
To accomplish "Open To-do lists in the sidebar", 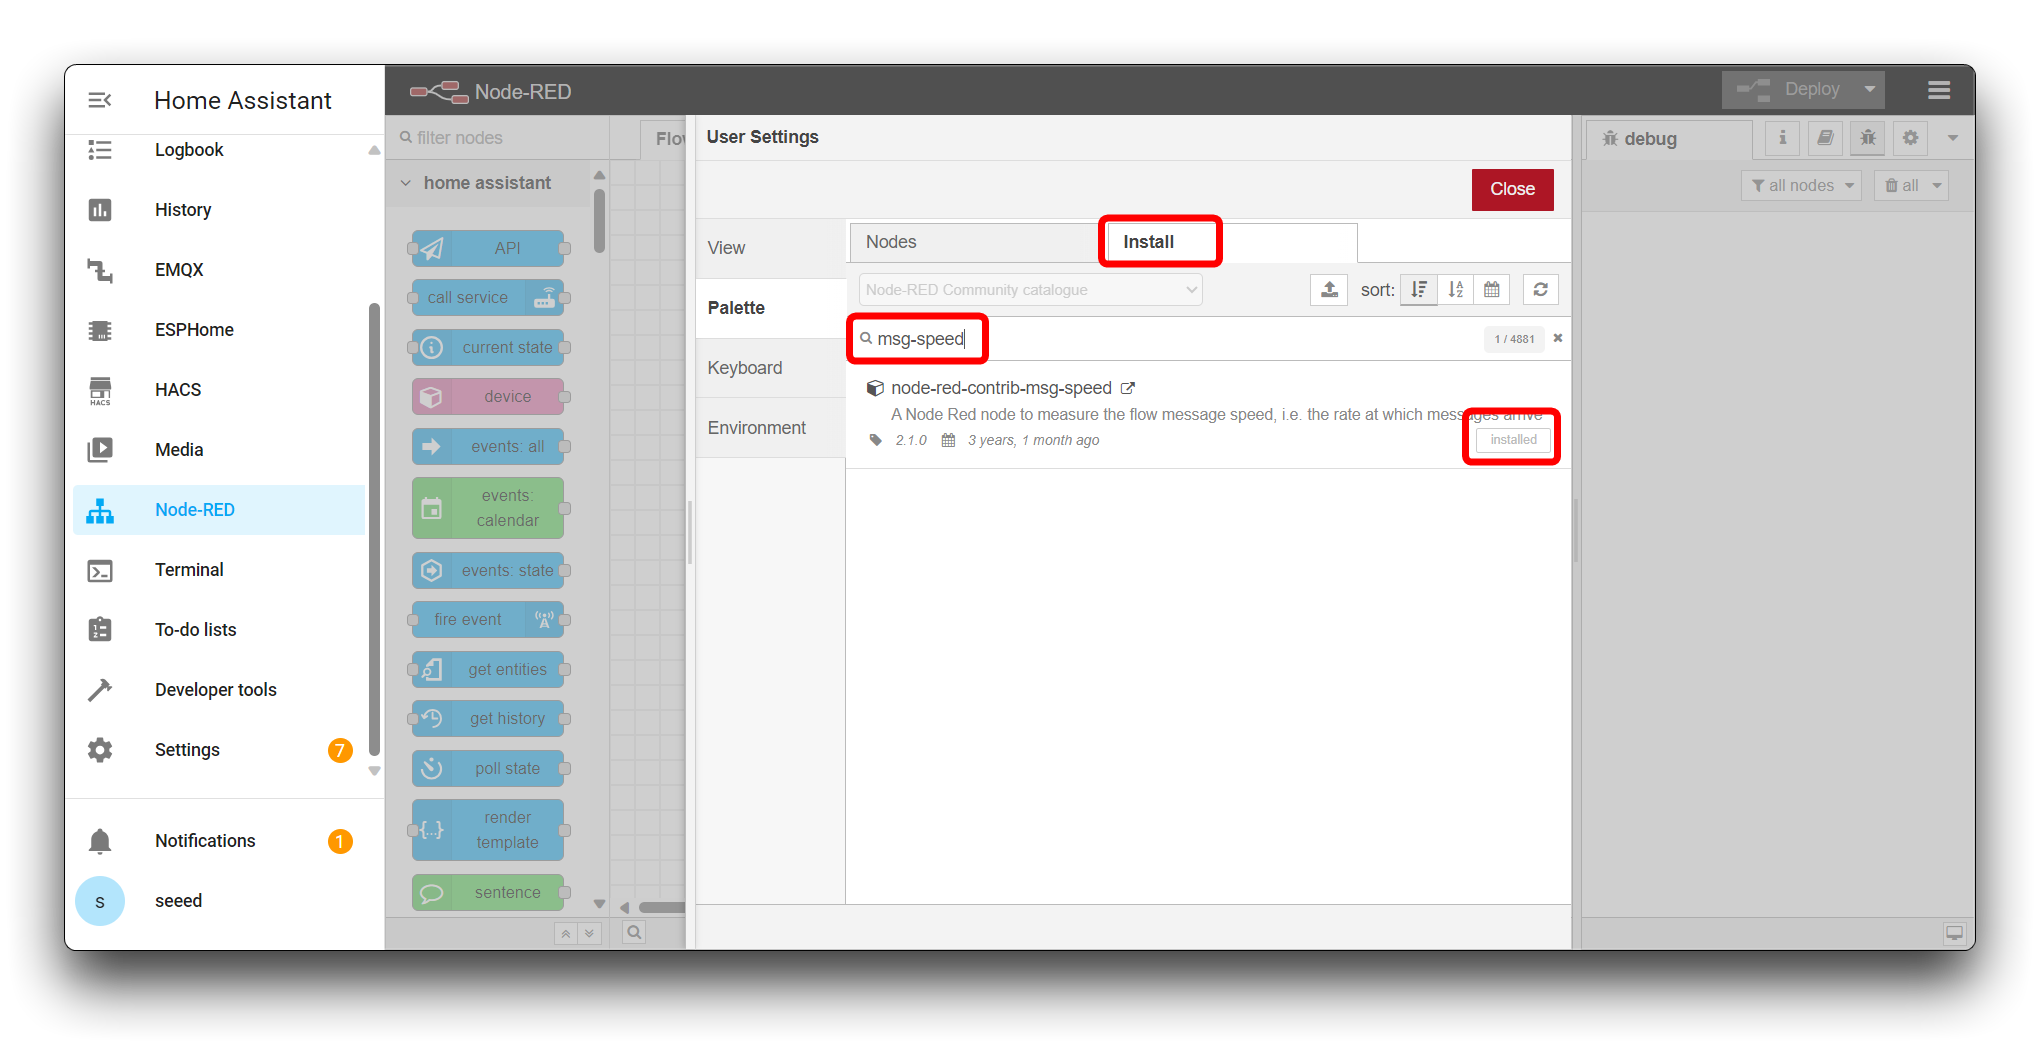I will [219, 630].
